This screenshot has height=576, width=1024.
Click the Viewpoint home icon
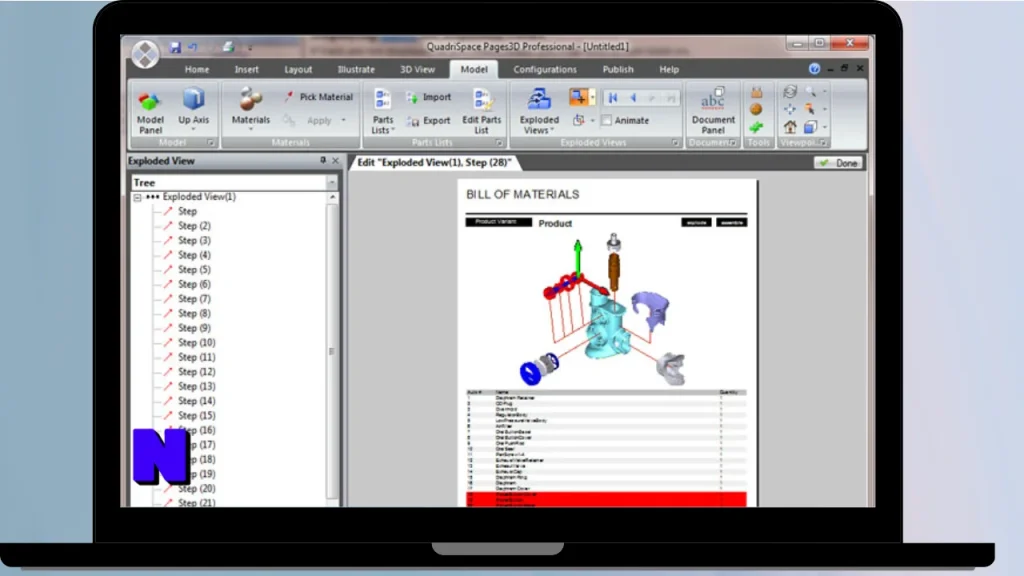coord(790,127)
